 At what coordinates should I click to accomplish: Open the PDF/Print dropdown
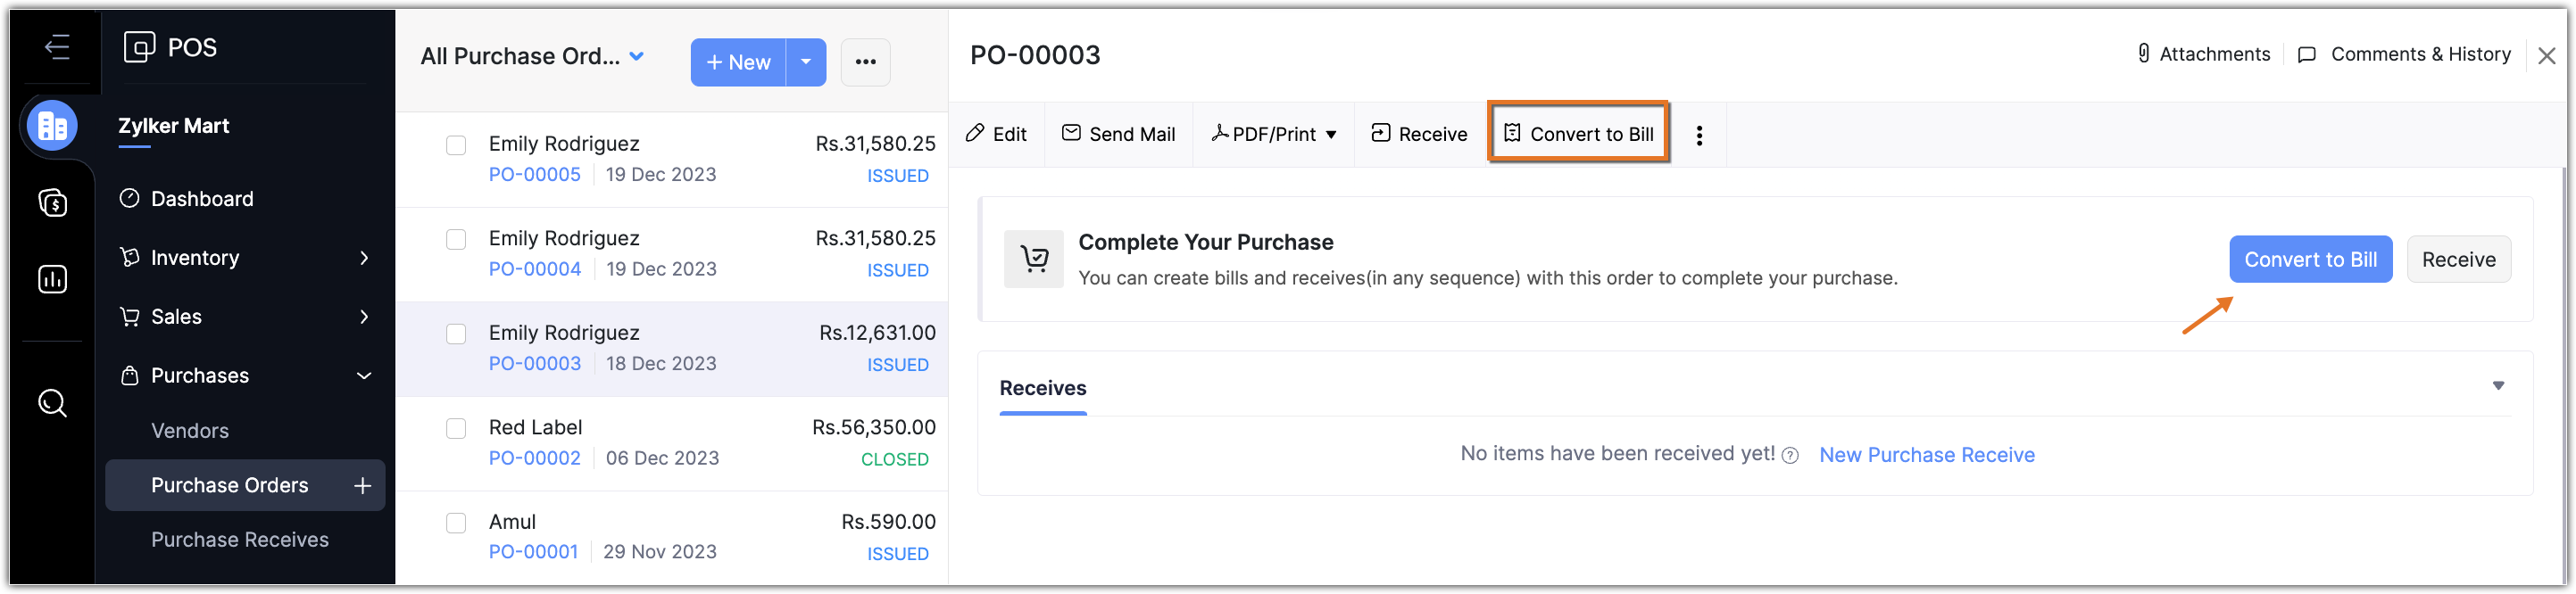coord(1273,134)
